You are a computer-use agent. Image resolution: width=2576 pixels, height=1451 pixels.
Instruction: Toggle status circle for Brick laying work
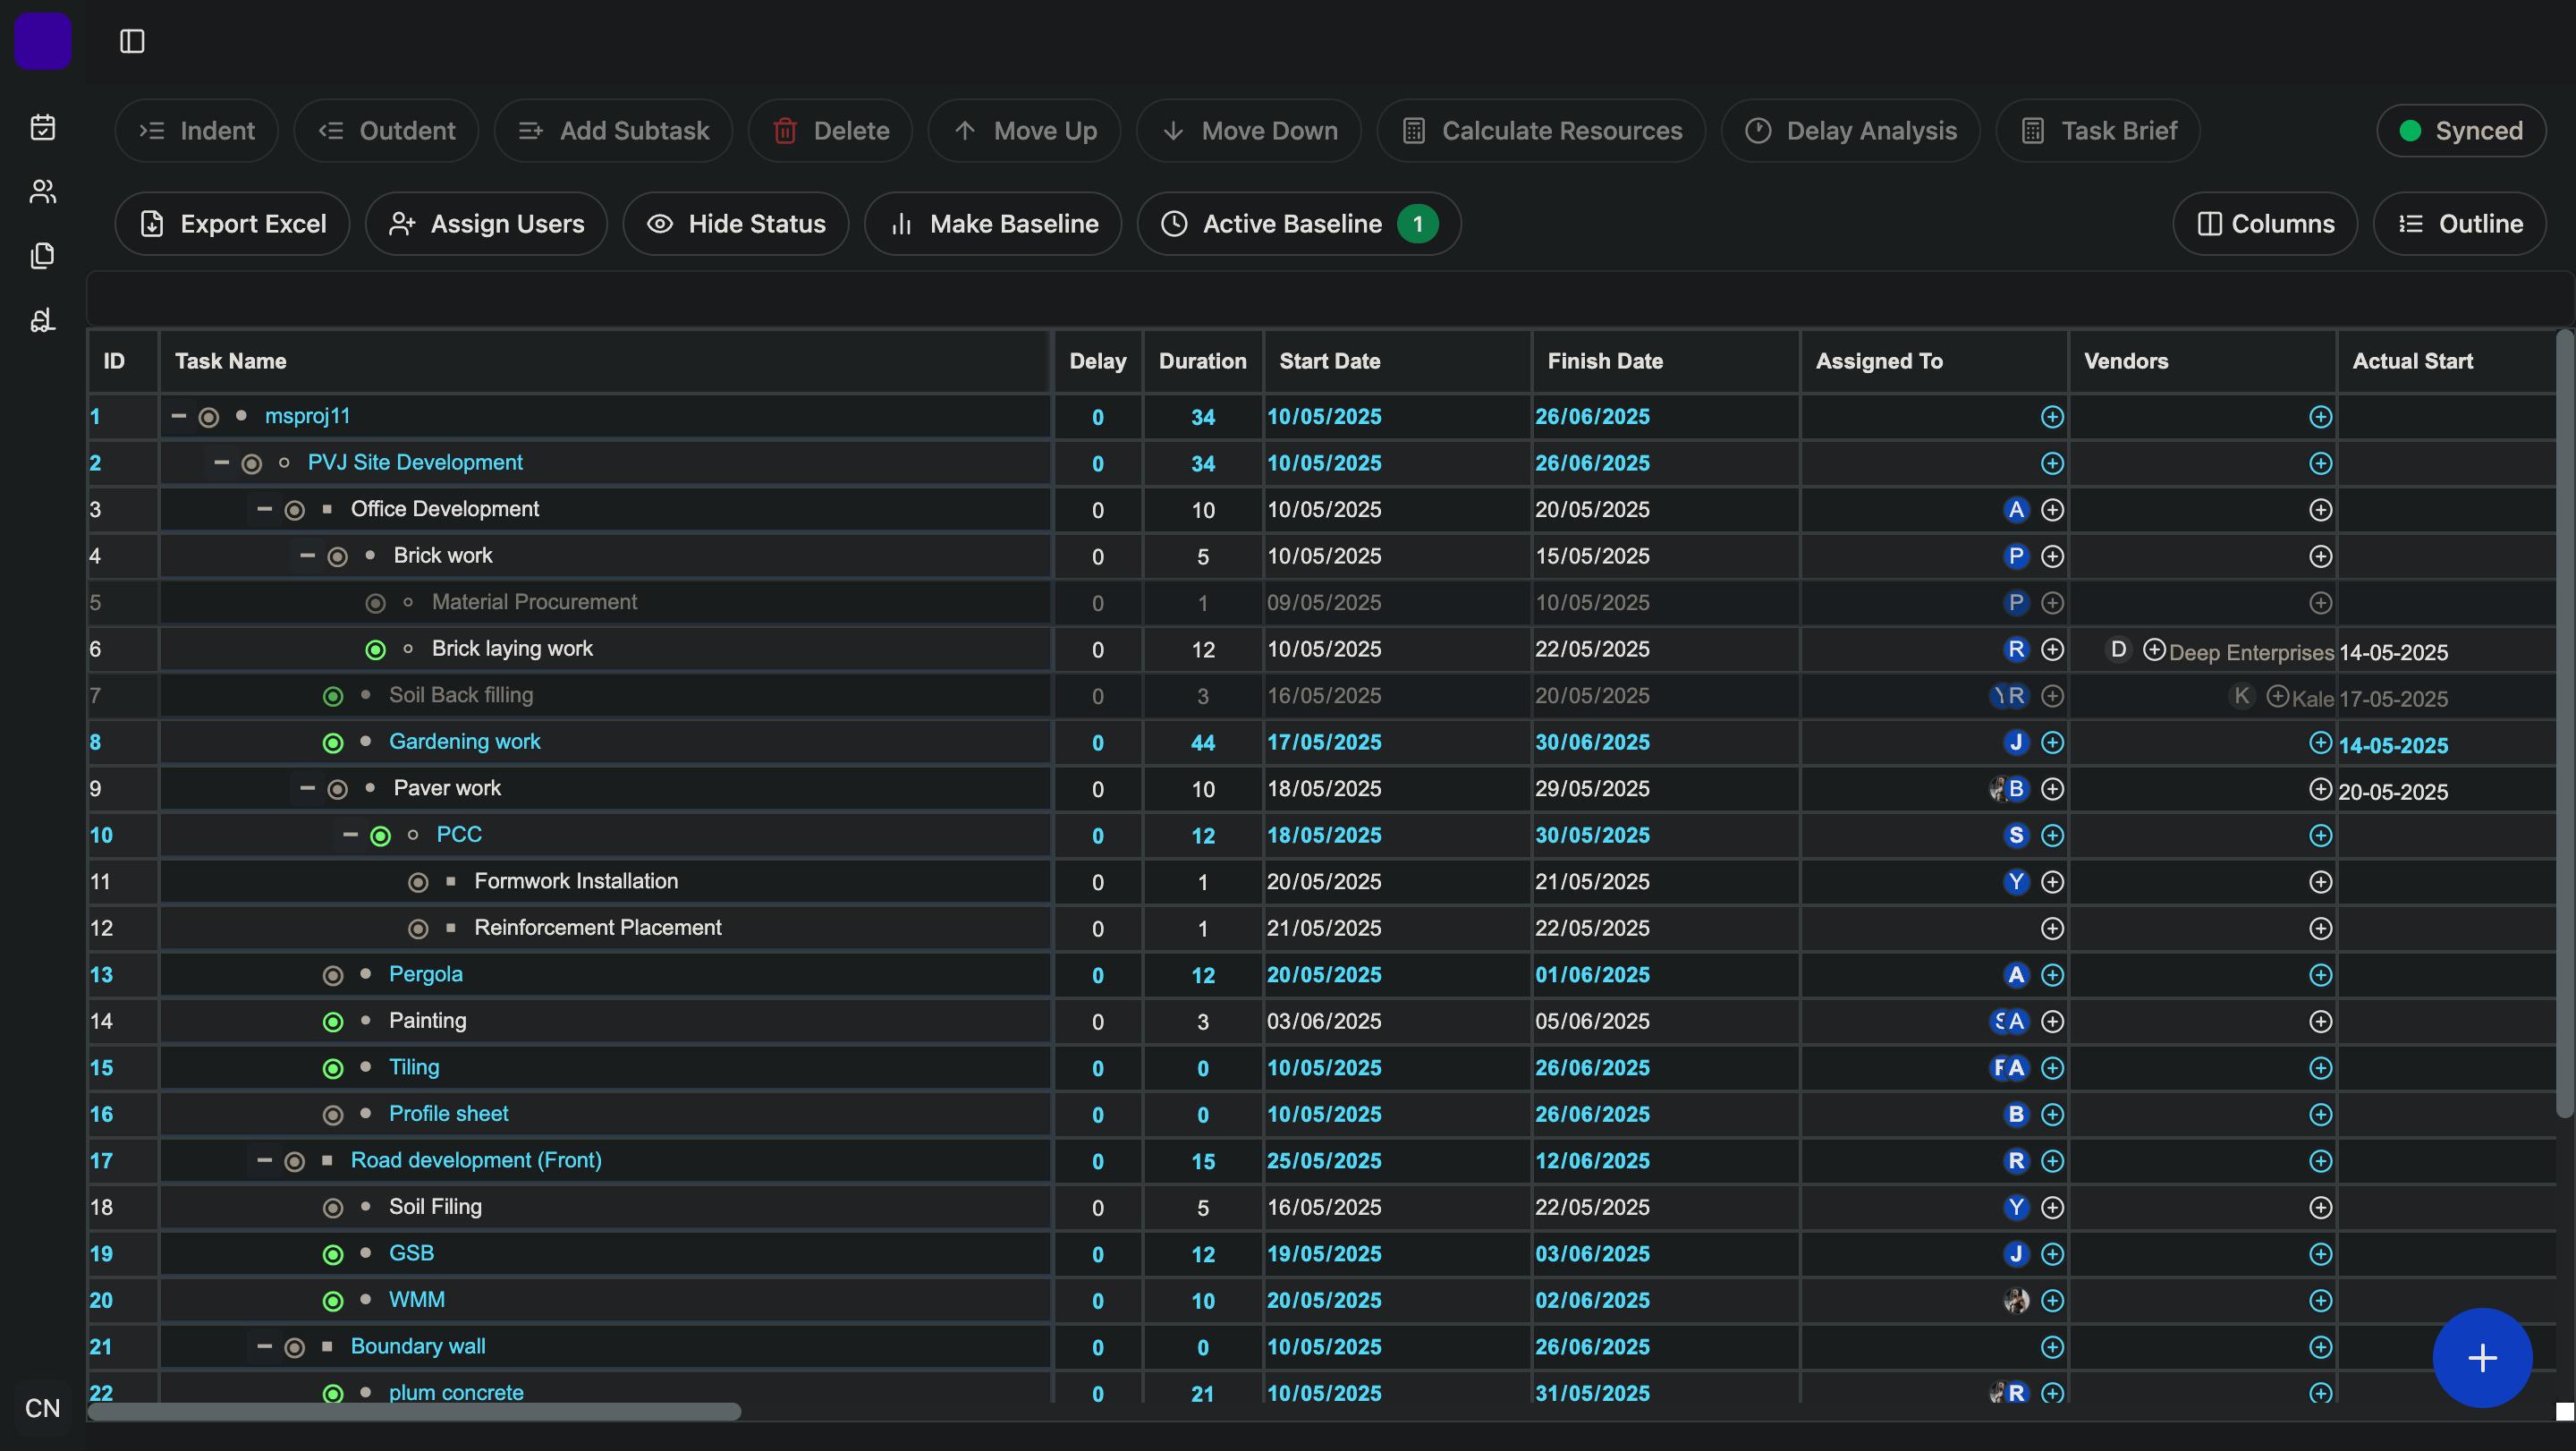(x=375, y=650)
